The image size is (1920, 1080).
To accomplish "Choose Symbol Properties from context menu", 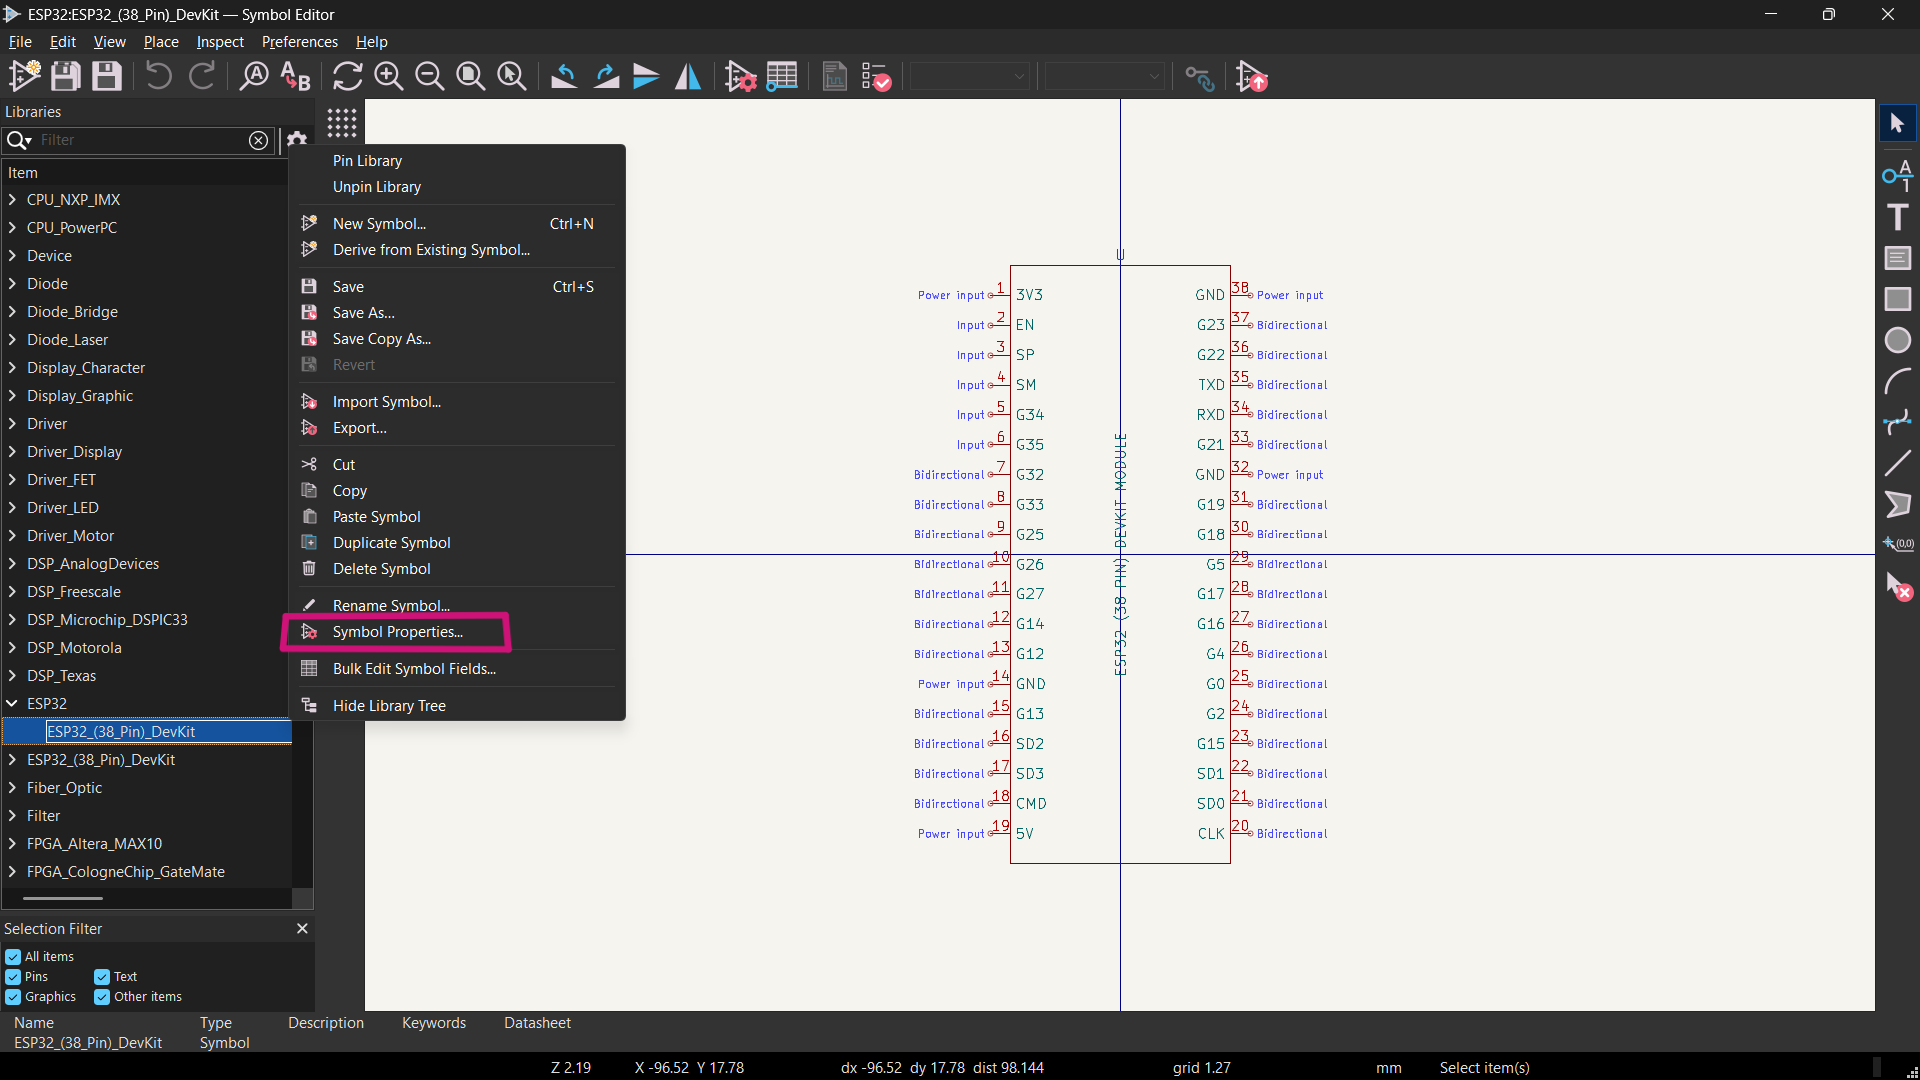I will [457, 632].
